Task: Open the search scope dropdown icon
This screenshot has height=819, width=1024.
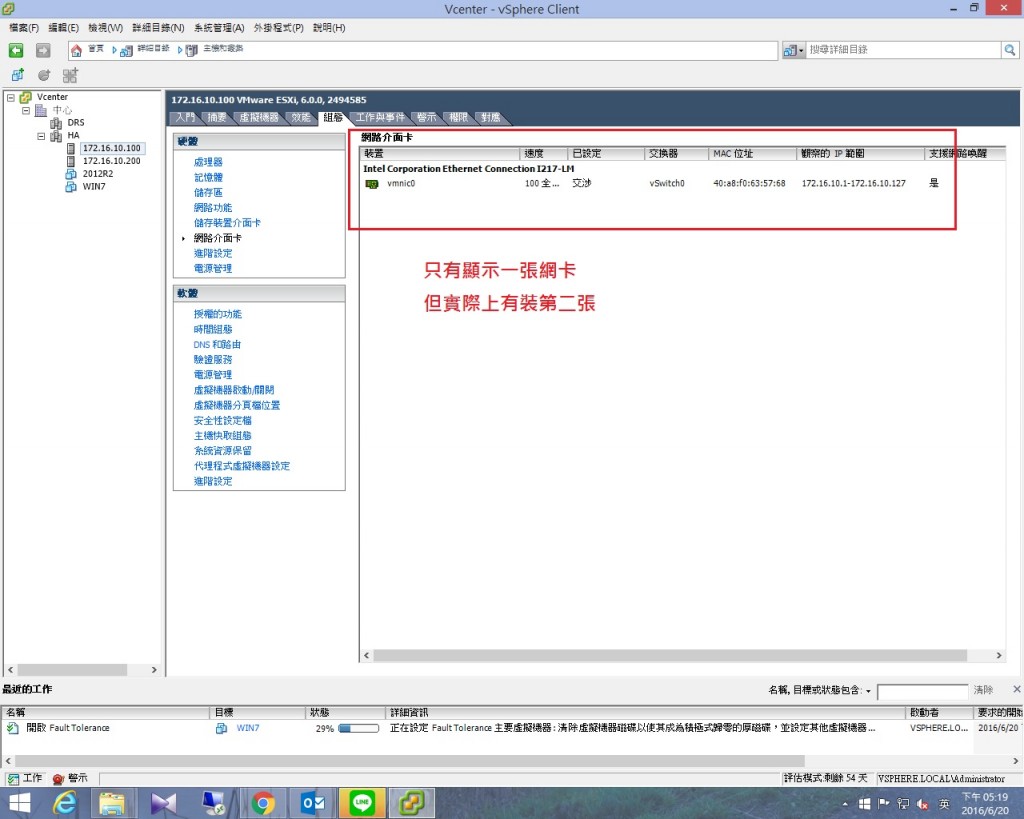Action: 793,50
